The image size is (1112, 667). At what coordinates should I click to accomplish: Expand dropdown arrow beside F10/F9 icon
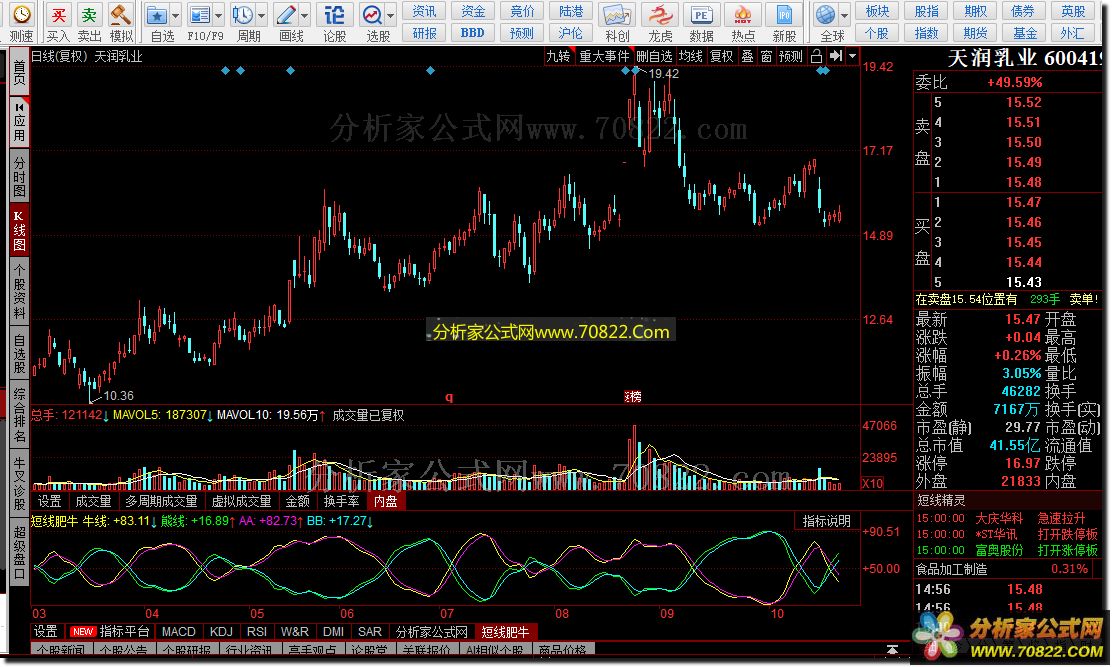[218, 15]
